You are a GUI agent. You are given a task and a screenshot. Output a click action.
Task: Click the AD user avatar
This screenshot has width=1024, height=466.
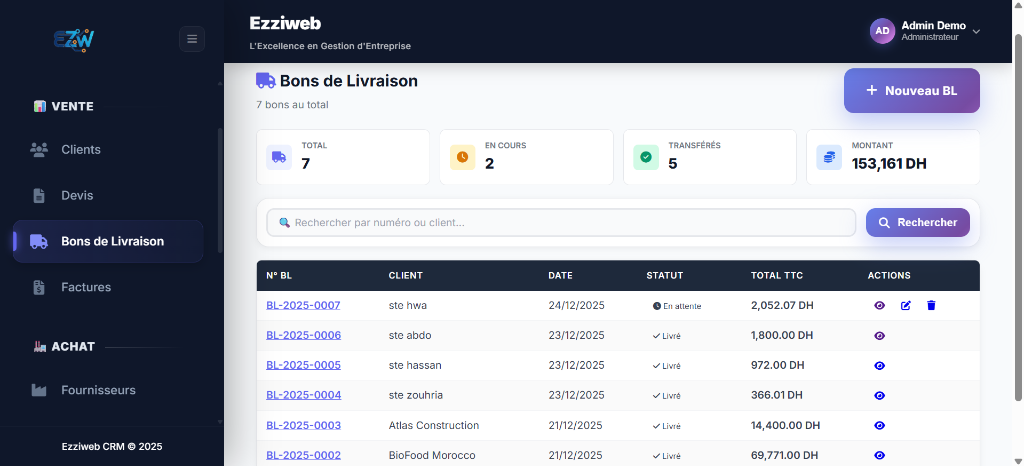[x=882, y=31]
